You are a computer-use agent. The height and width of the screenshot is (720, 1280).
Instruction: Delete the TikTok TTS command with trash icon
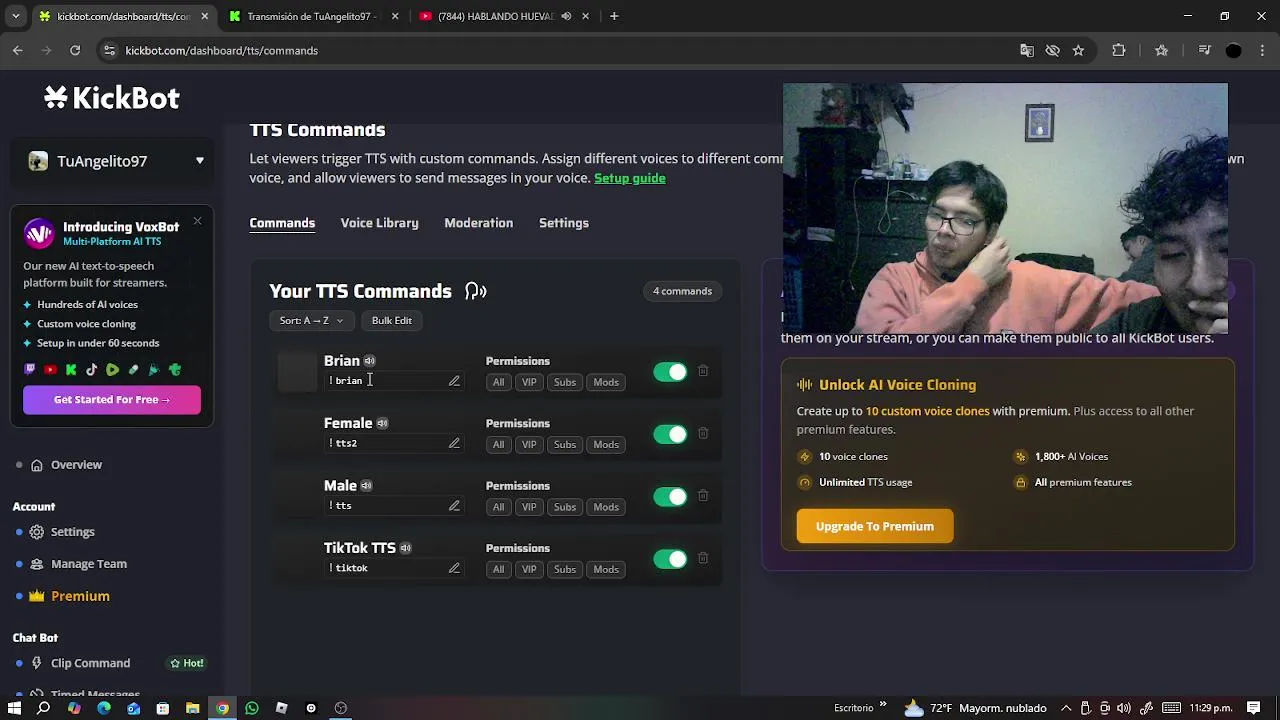pos(703,558)
